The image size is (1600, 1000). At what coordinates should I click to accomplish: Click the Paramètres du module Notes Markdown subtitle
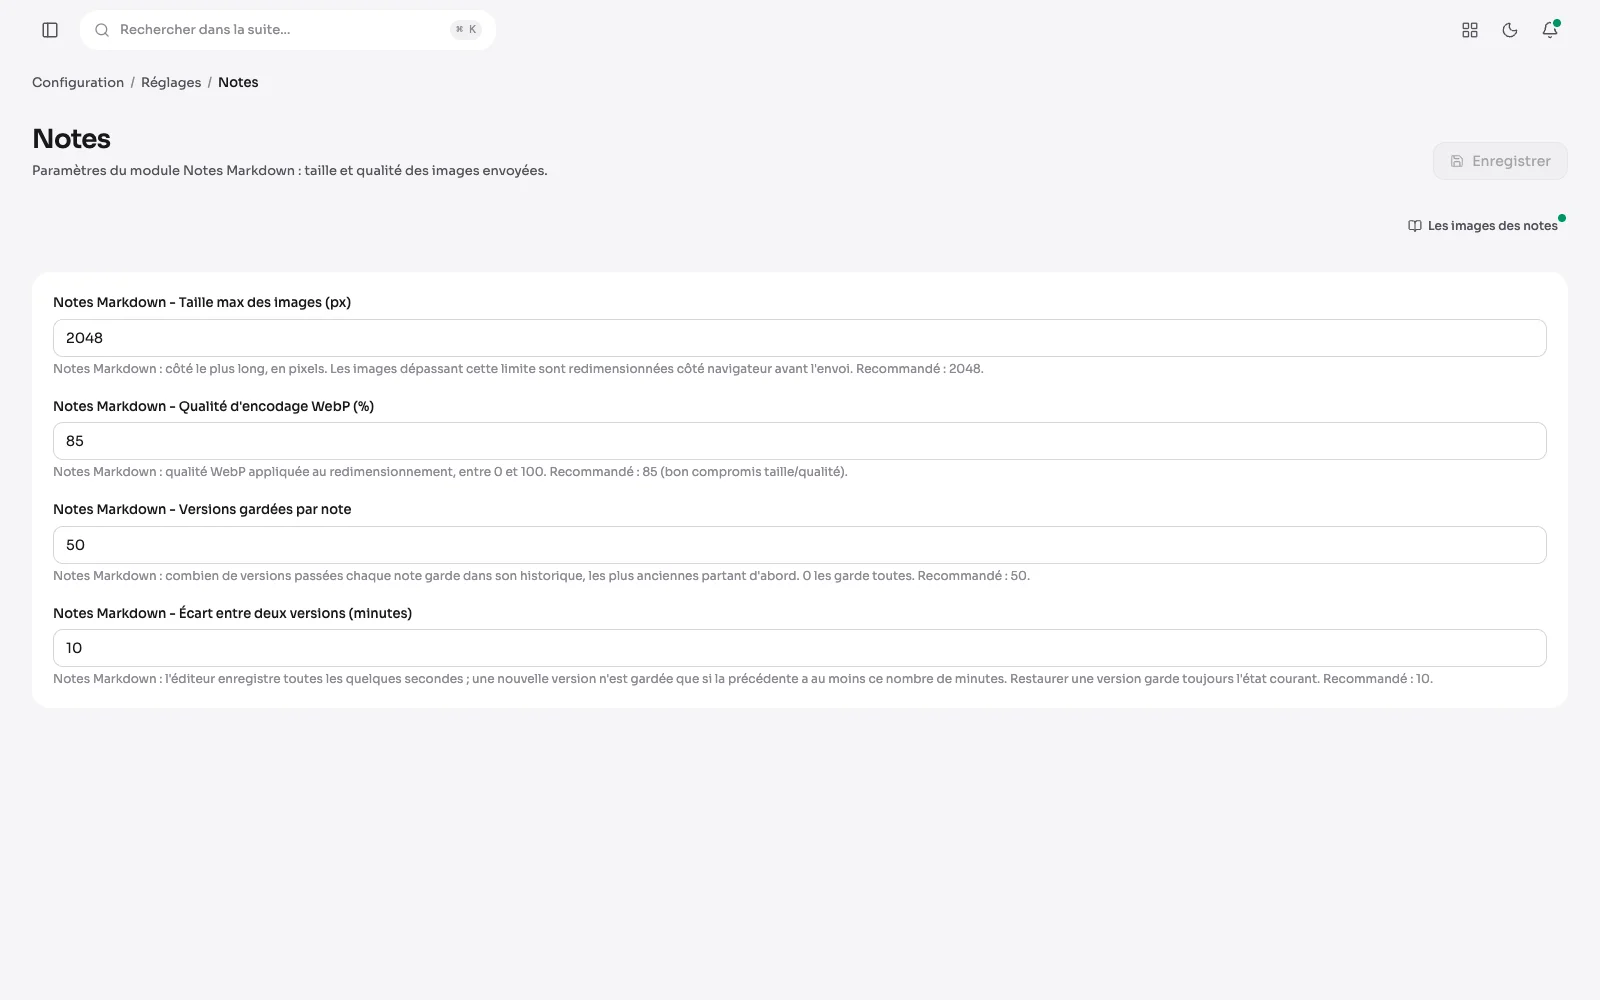click(x=290, y=171)
